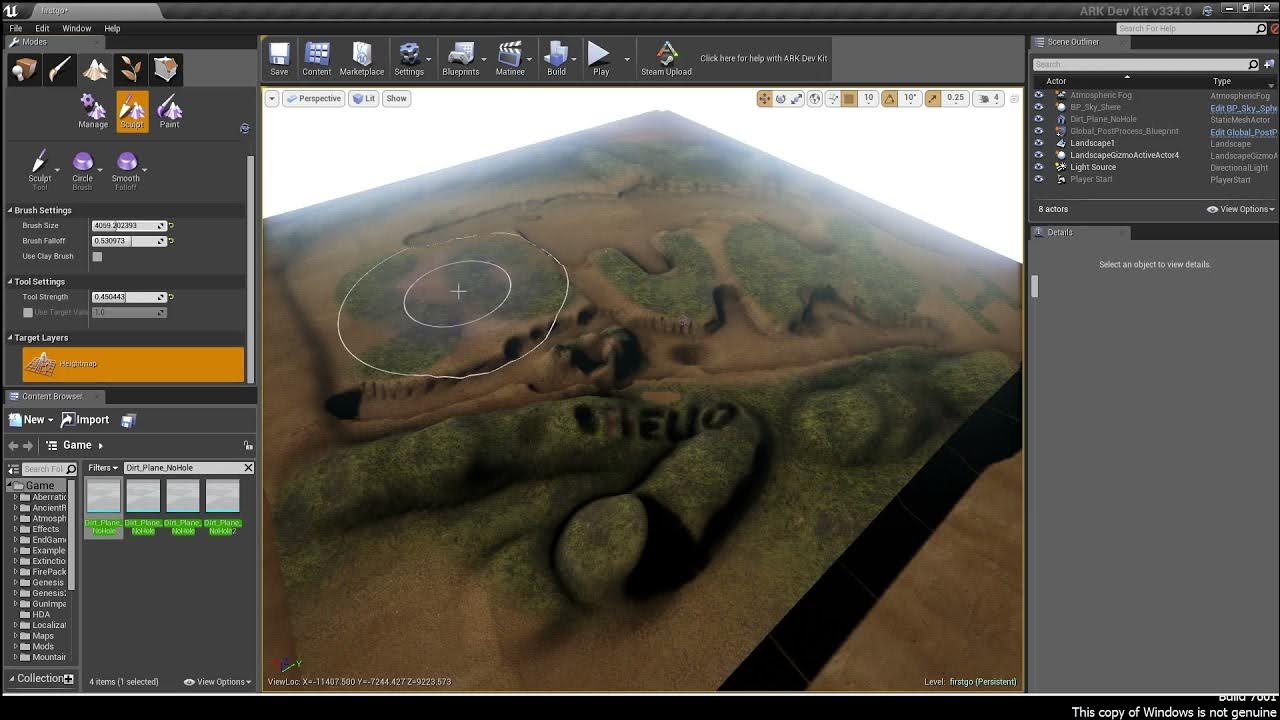Open the Matinee toolbar icon
The height and width of the screenshot is (720, 1280).
510,58
